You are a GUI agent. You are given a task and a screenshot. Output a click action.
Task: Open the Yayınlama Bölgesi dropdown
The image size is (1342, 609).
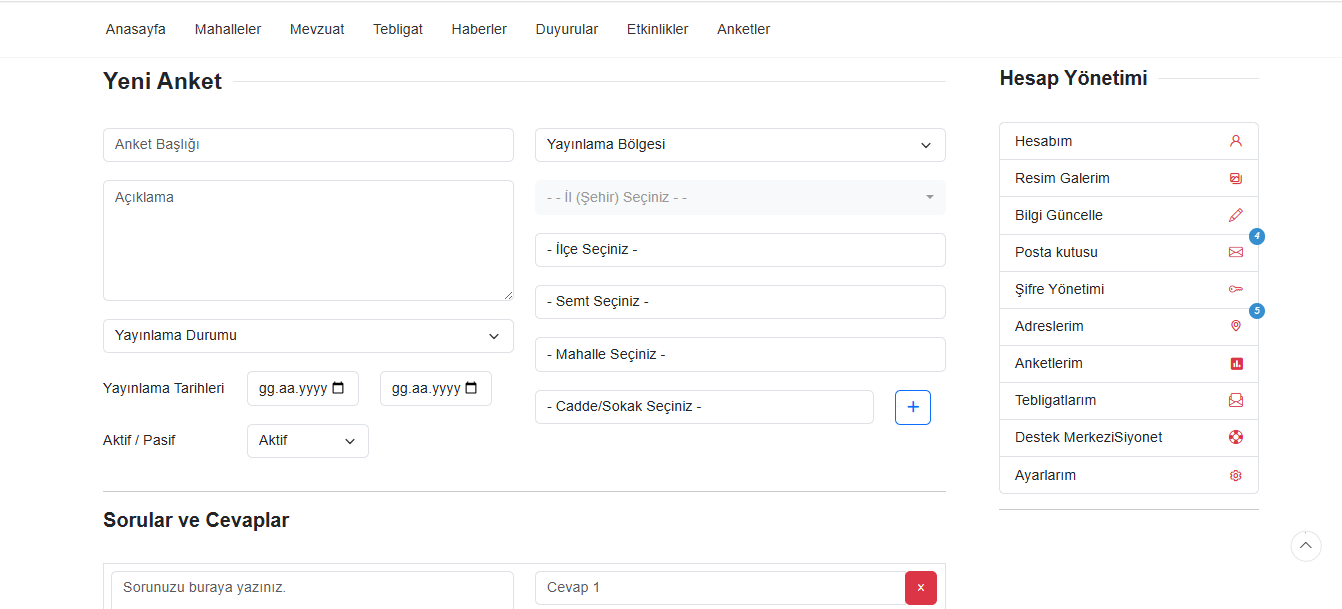click(x=740, y=145)
